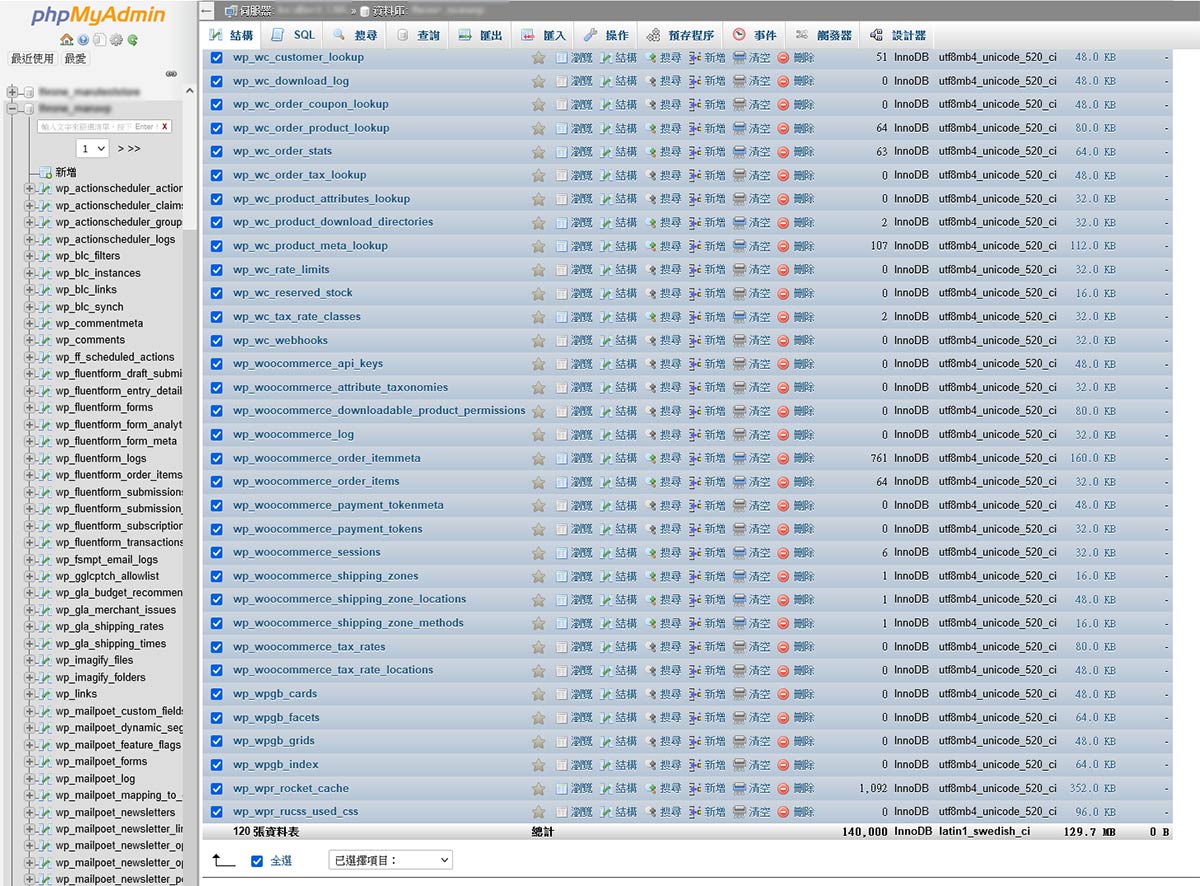The width and height of the screenshot is (1200, 886).
Task: Click the empty icon for wp_wpgb_cards
Action: point(739,694)
